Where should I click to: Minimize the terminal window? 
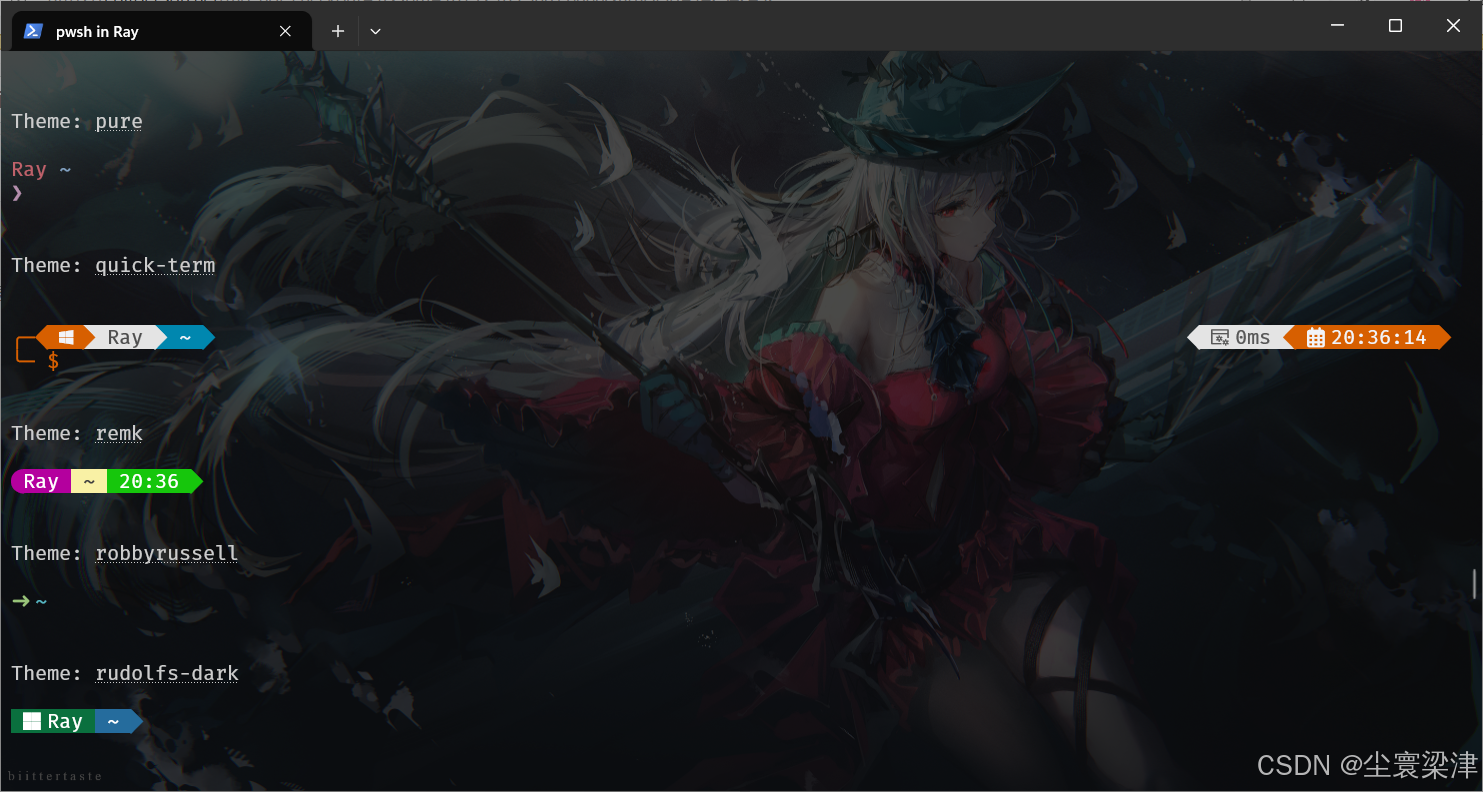[x=1337, y=26]
